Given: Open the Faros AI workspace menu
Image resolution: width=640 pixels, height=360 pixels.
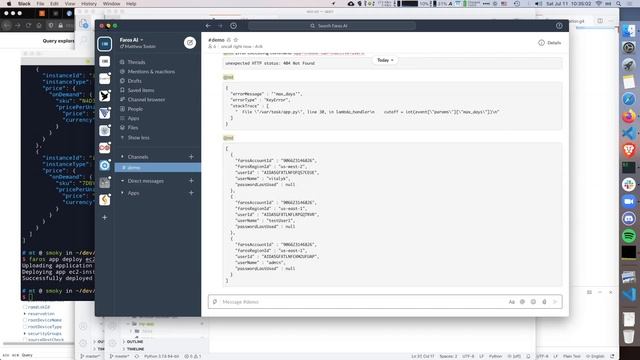Looking at the screenshot, I should click(131, 40).
